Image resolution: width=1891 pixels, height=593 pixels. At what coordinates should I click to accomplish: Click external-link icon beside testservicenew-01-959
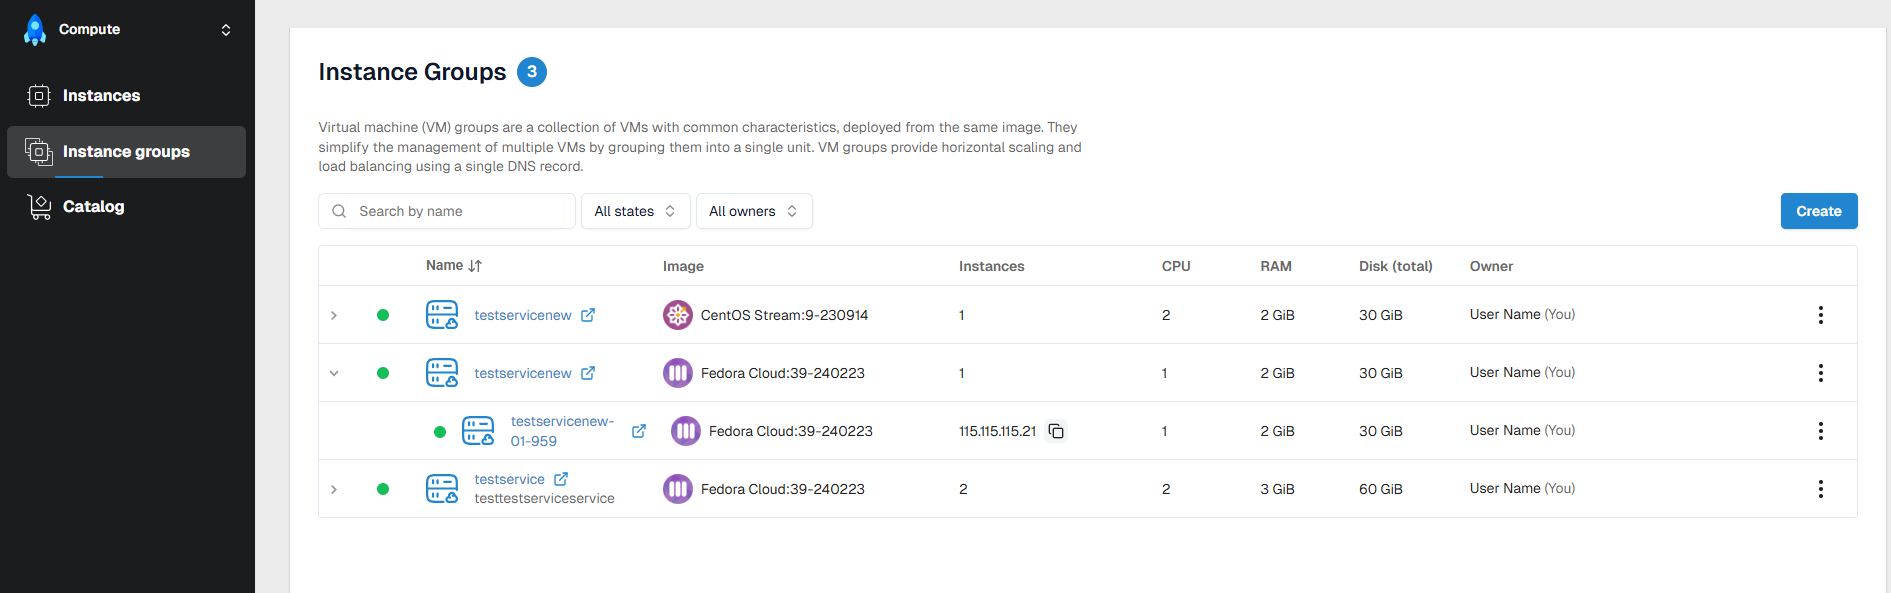pyautogui.click(x=639, y=431)
